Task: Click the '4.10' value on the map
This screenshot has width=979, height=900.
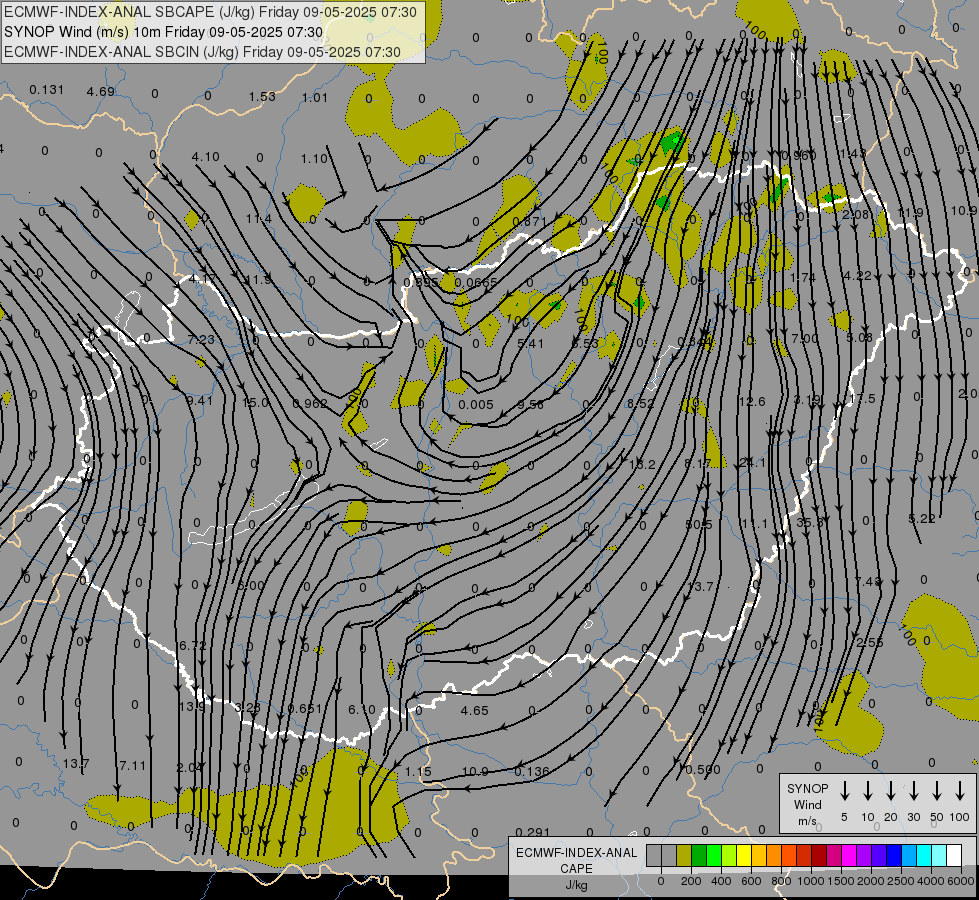Action: coord(206,157)
